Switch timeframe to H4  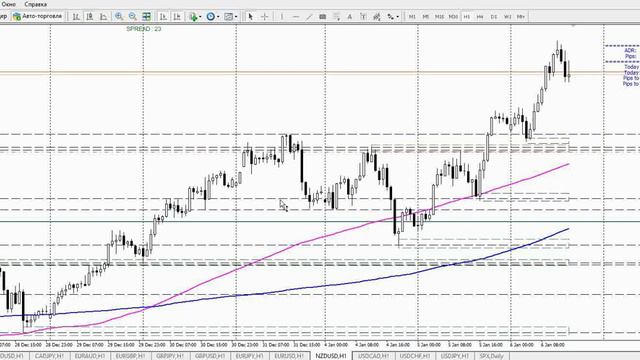coord(480,17)
